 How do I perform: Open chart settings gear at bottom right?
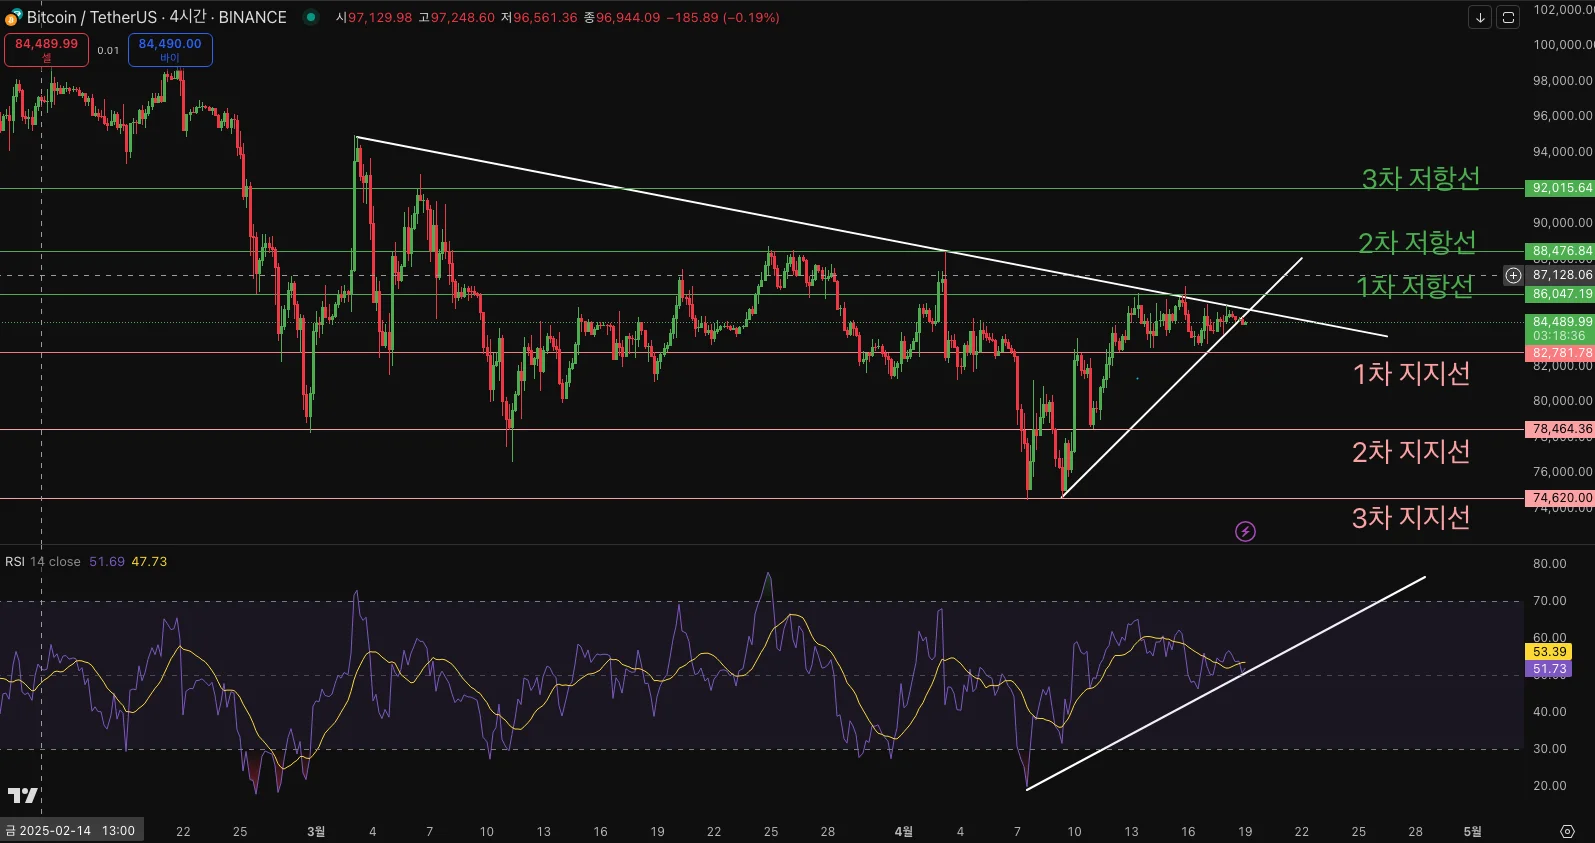tap(1567, 831)
